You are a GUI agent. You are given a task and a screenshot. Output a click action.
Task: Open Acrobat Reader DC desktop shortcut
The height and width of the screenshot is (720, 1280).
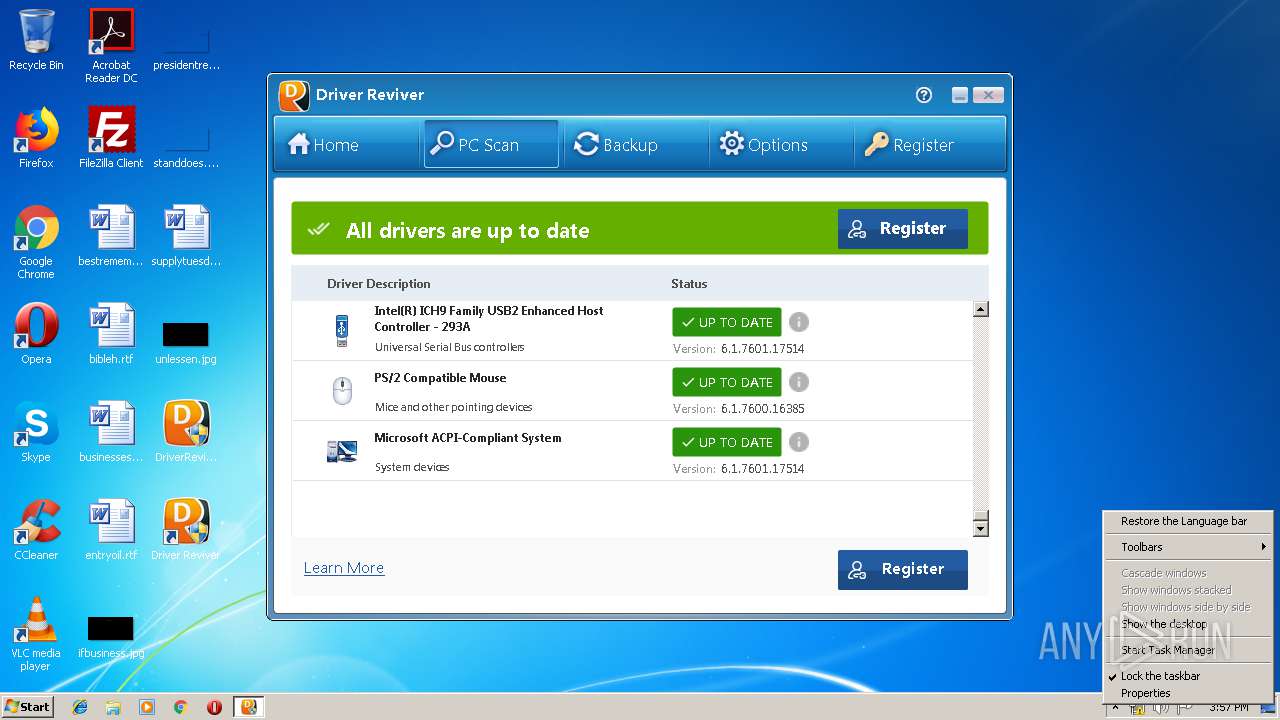pos(111,46)
